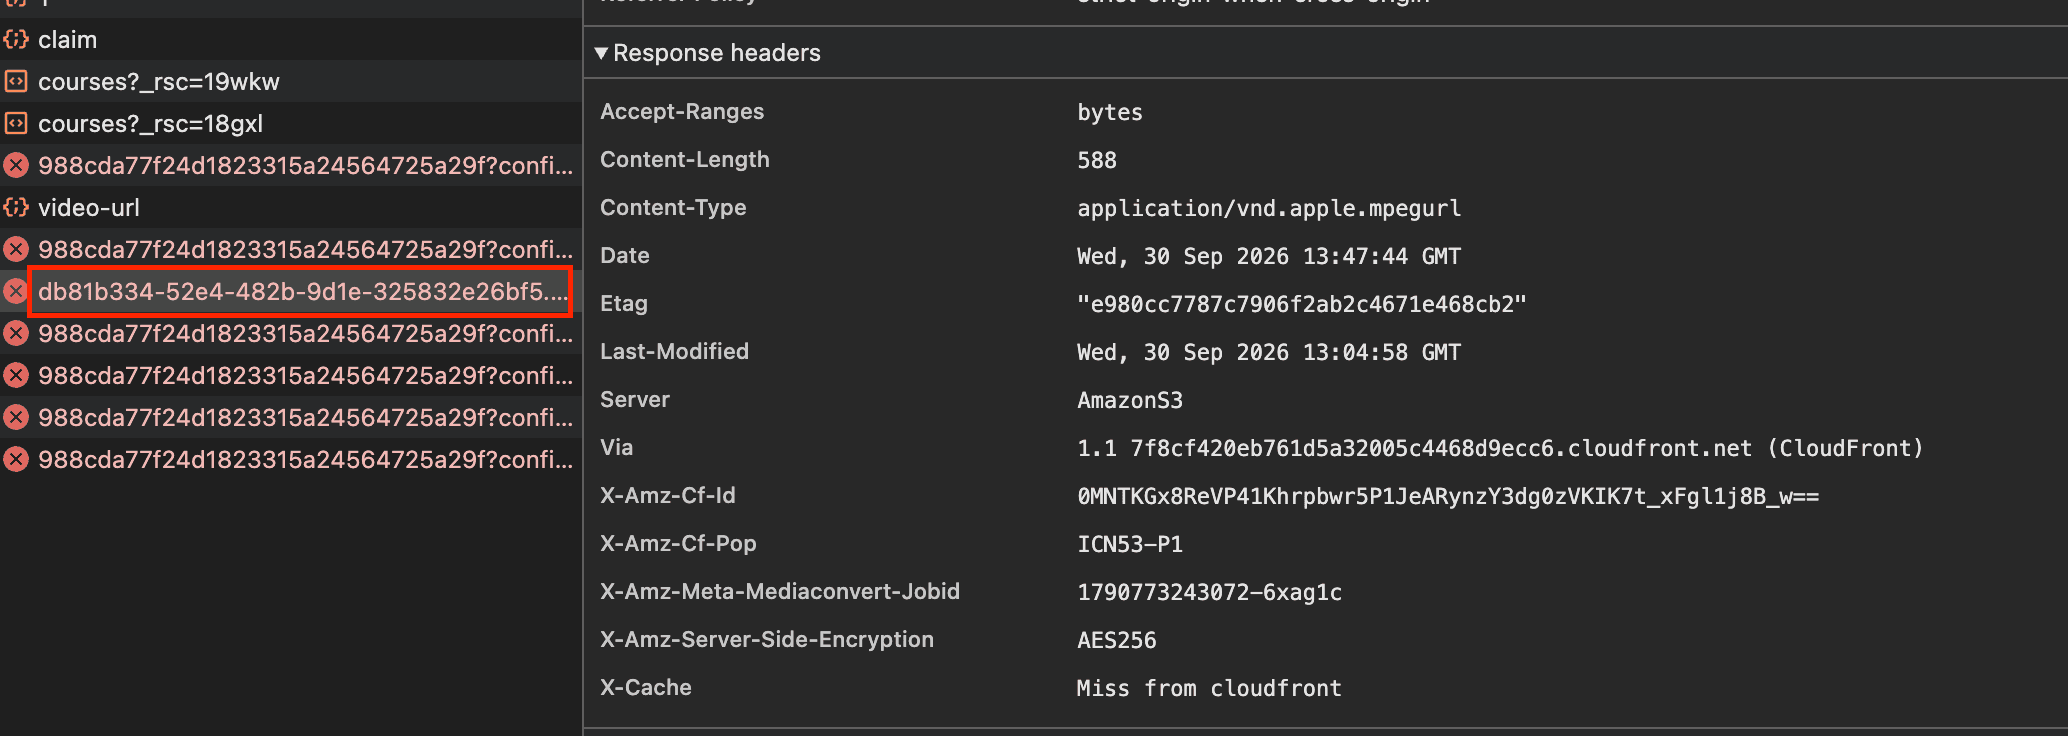This screenshot has height=736, width=2068.
Task: Select the courses?_rsc=18gxl request
Action: (290, 124)
